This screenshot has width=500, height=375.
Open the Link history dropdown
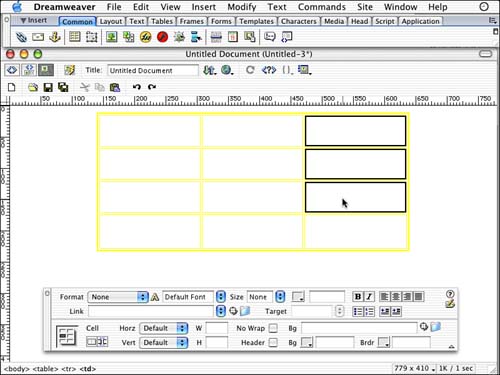(x=221, y=311)
